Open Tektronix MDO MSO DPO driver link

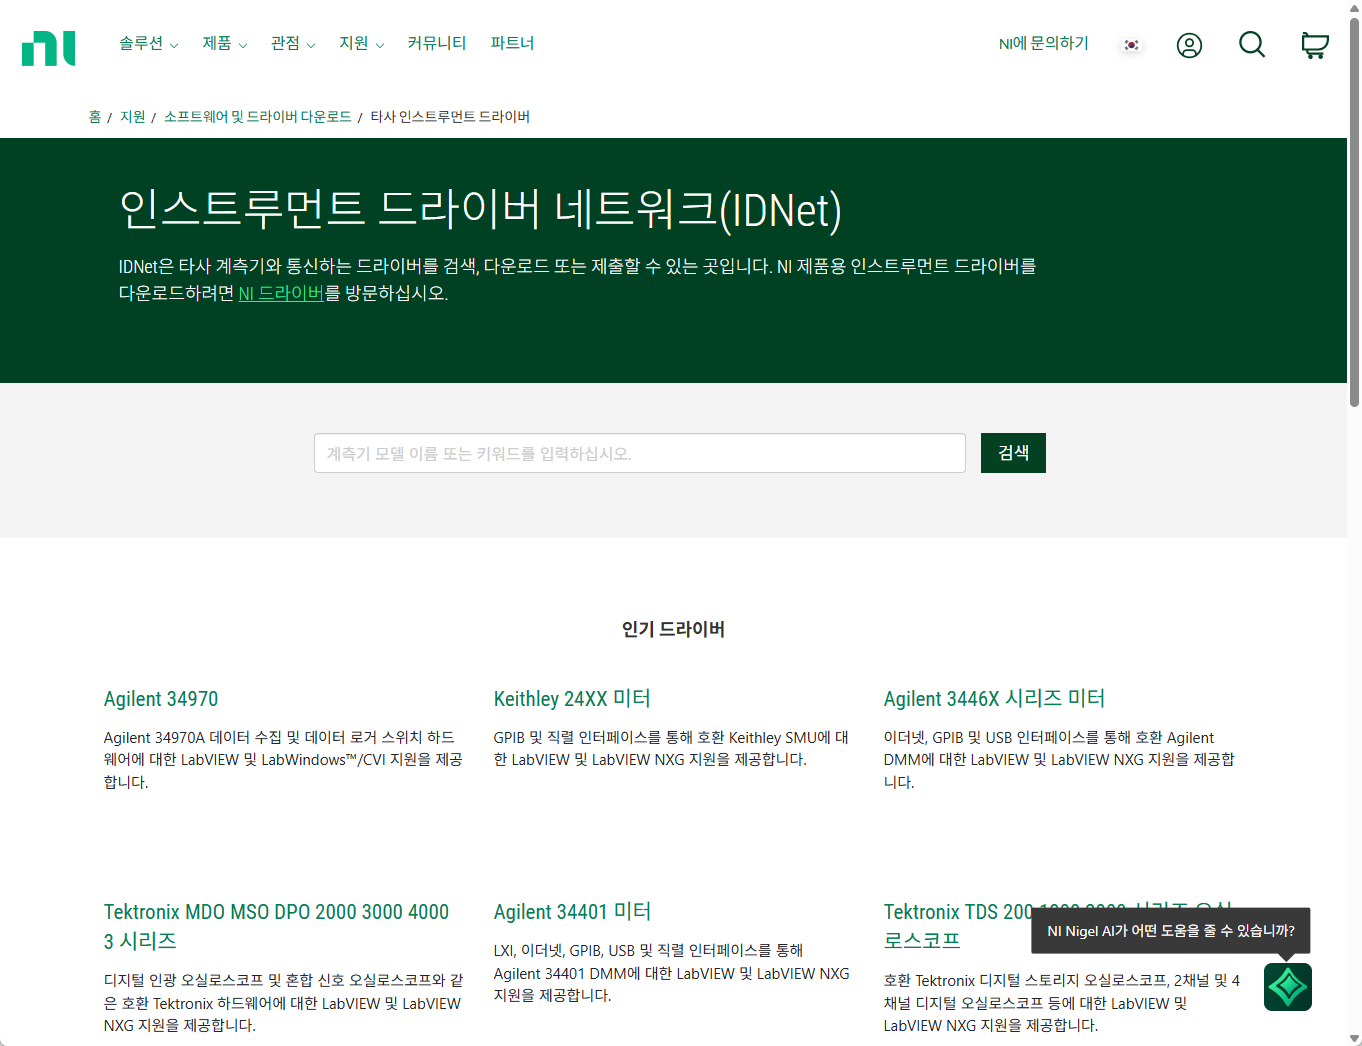pos(277,926)
